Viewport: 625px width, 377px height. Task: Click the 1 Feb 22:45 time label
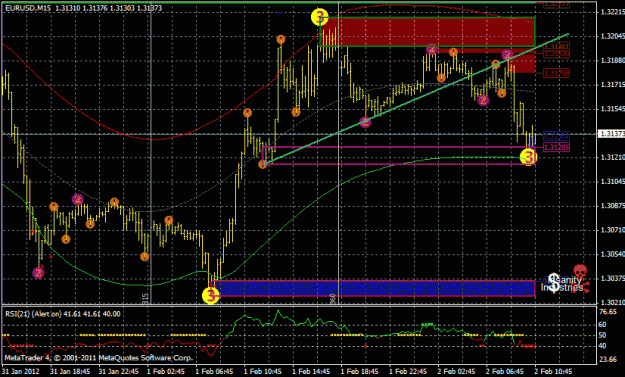click(409, 371)
